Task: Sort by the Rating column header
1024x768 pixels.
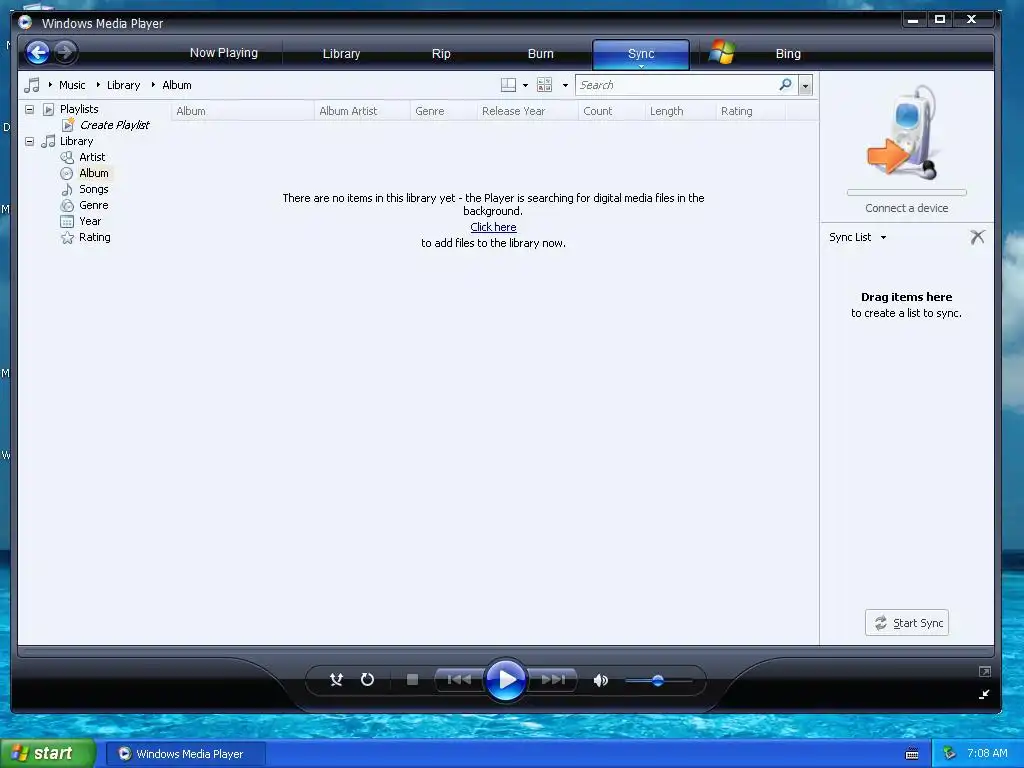Action: [x=751, y=111]
